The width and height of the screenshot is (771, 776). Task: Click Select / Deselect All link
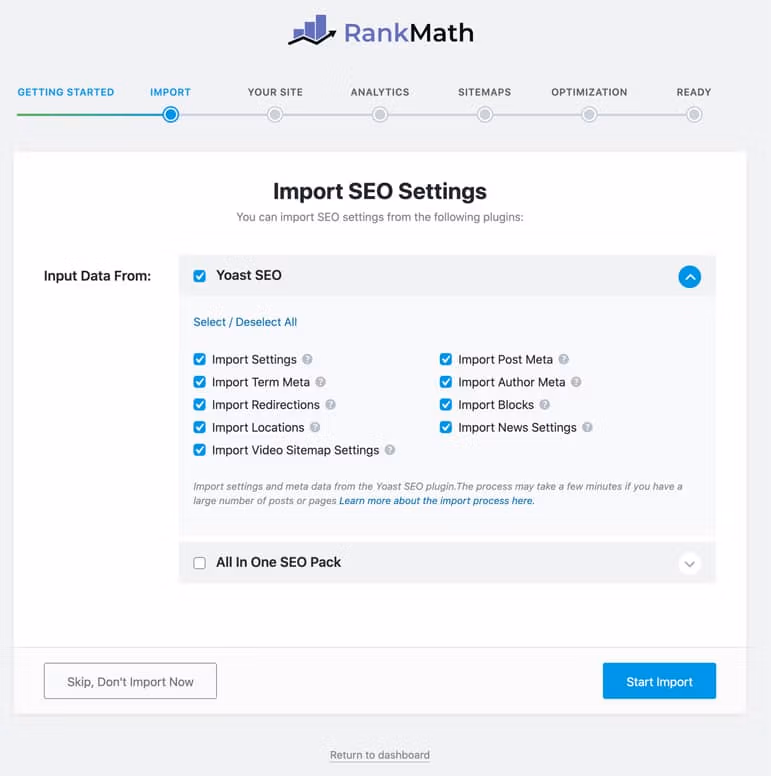(x=245, y=322)
